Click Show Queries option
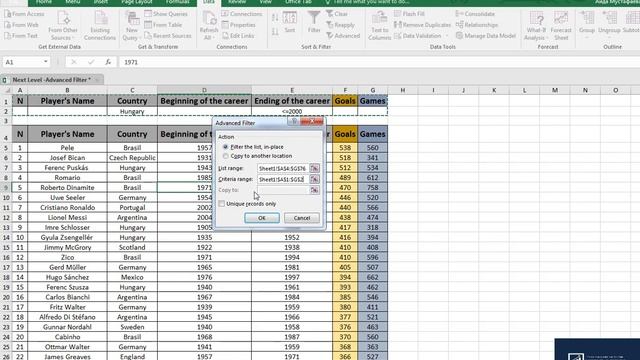Image resolution: width=640 pixels, height=360 pixels. [166, 14]
